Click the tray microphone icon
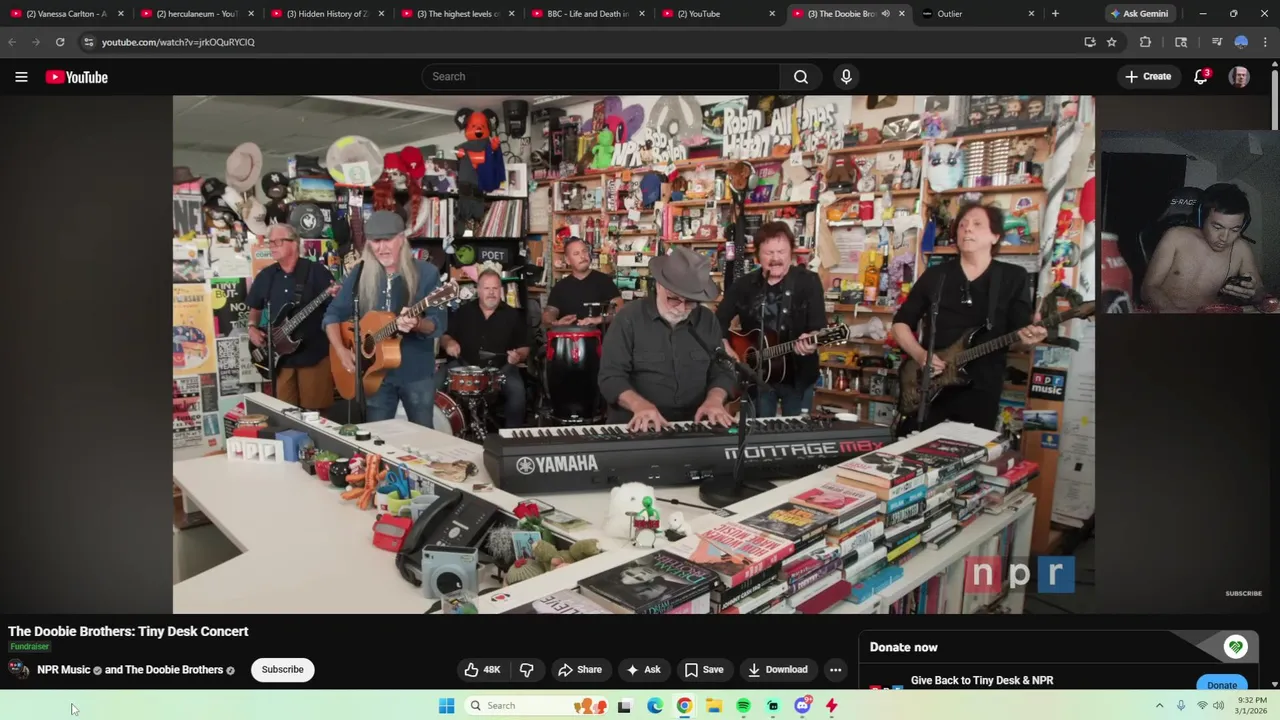This screenshot has width=1280, height=720. [x=1181, y=706]
